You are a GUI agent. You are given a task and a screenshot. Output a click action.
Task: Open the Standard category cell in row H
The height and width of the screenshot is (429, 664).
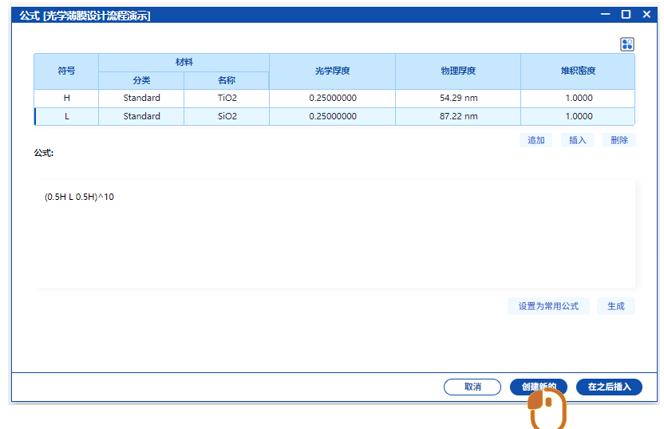pyautogui.click(x=141, y=98)
